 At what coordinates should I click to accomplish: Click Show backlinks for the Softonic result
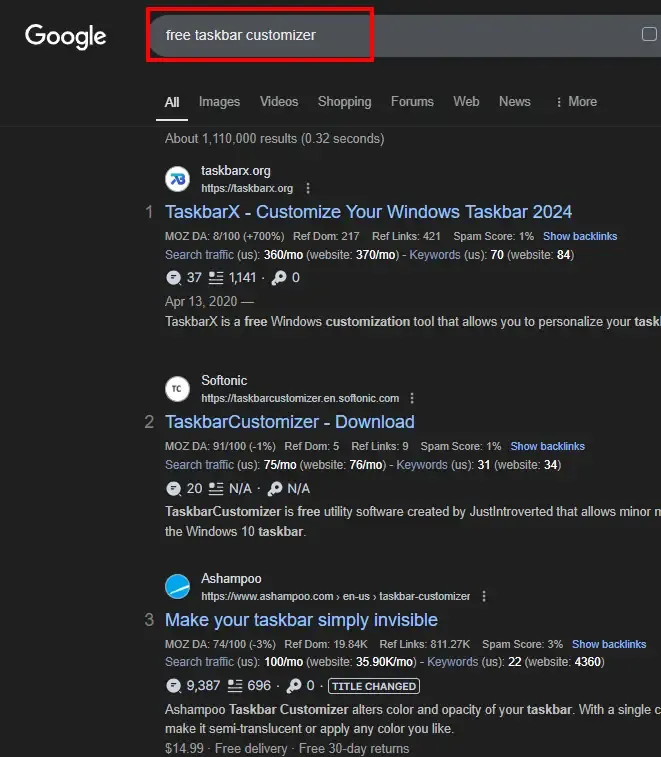pyautogui.click(x=548, y=446)
